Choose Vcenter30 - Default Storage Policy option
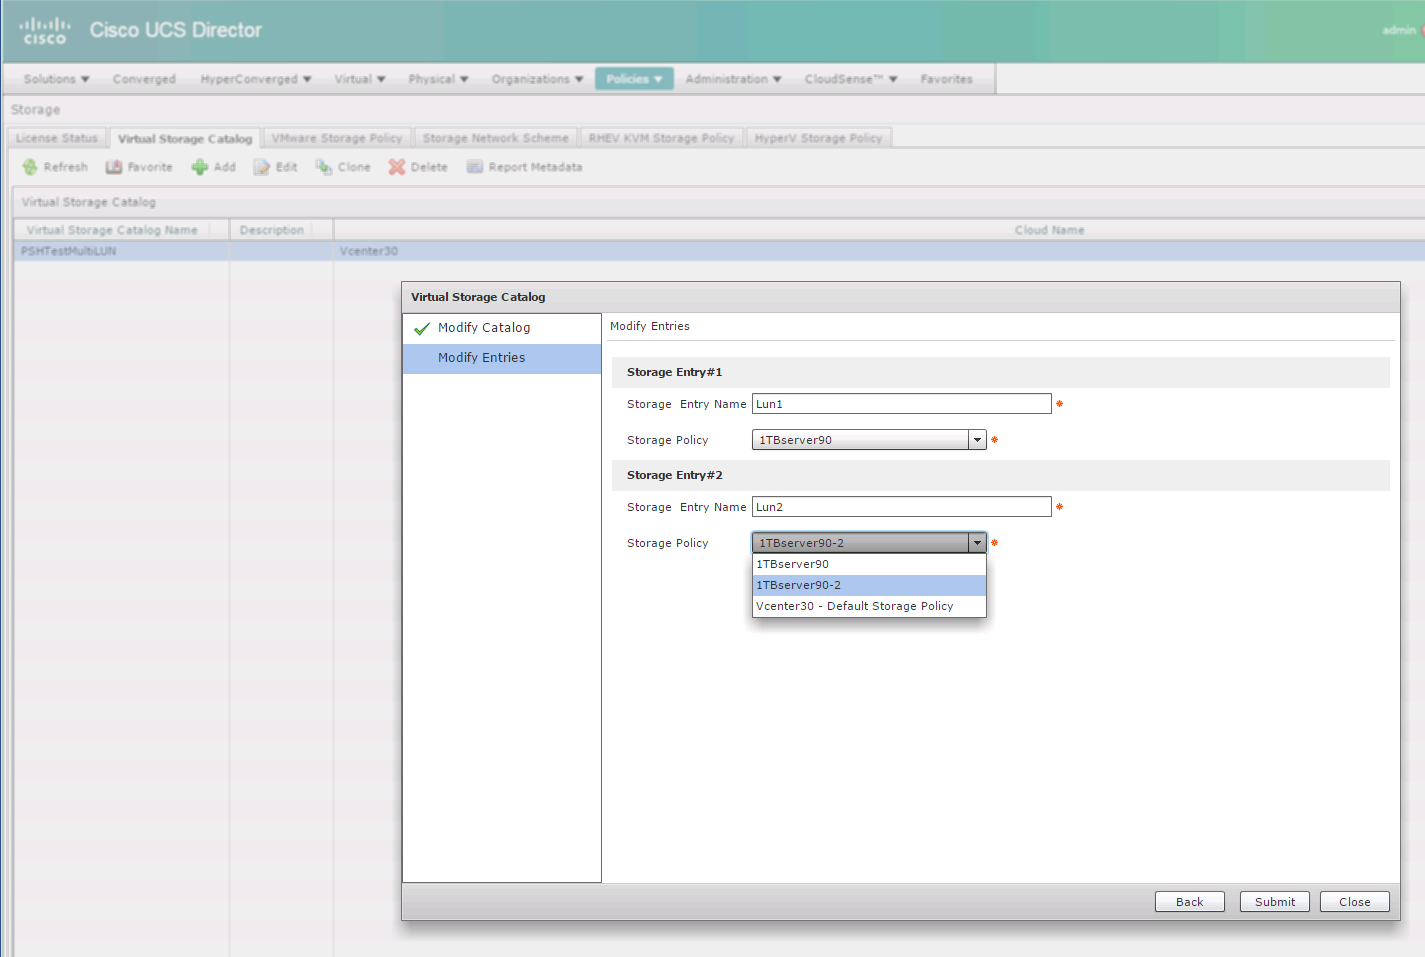This screenshot has height=957, width=1425. click(x=869, y=606)
